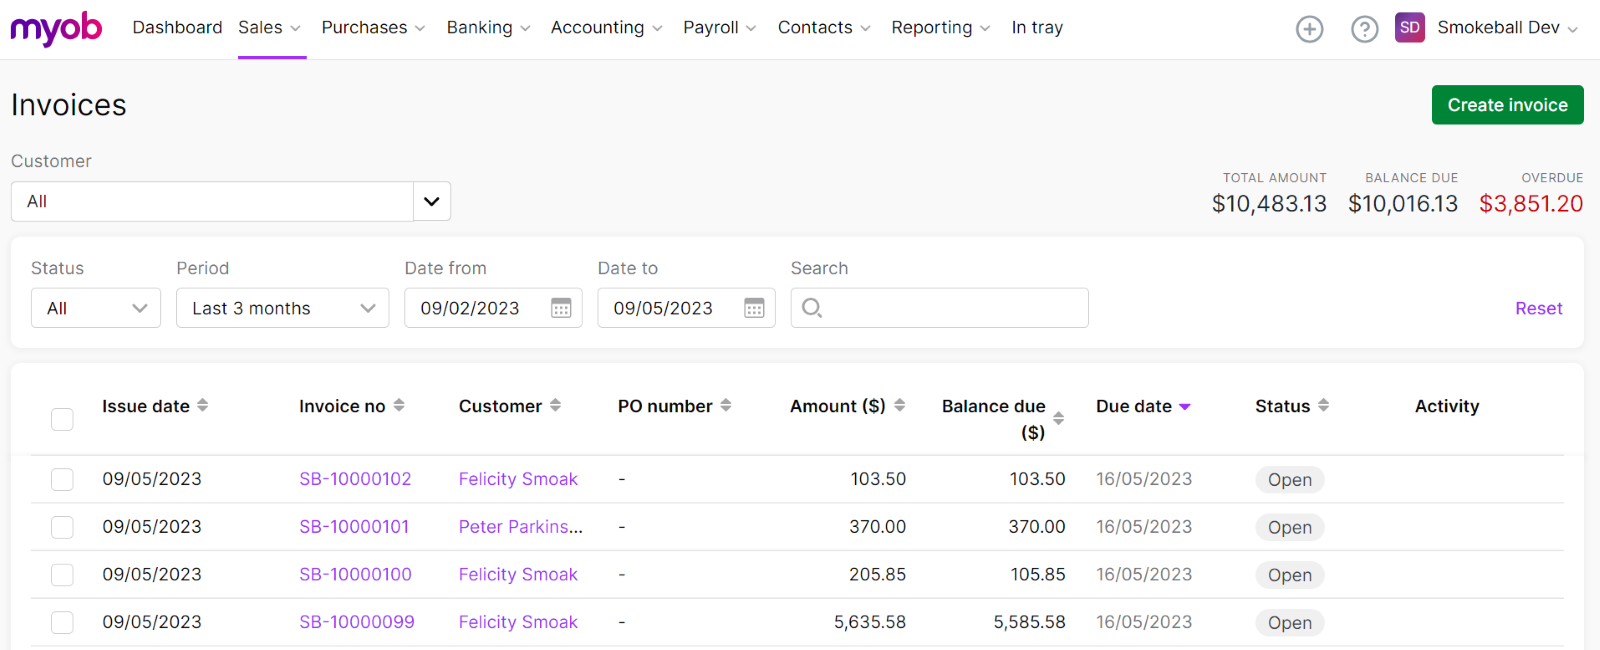Sort by Amount ($) column arrows
The image size is (1600, 650).
[x=899, y=406]
